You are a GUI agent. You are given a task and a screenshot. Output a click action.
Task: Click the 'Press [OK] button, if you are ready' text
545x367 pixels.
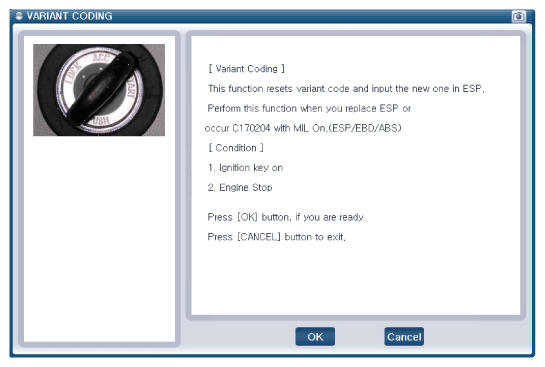click(285, 217)
